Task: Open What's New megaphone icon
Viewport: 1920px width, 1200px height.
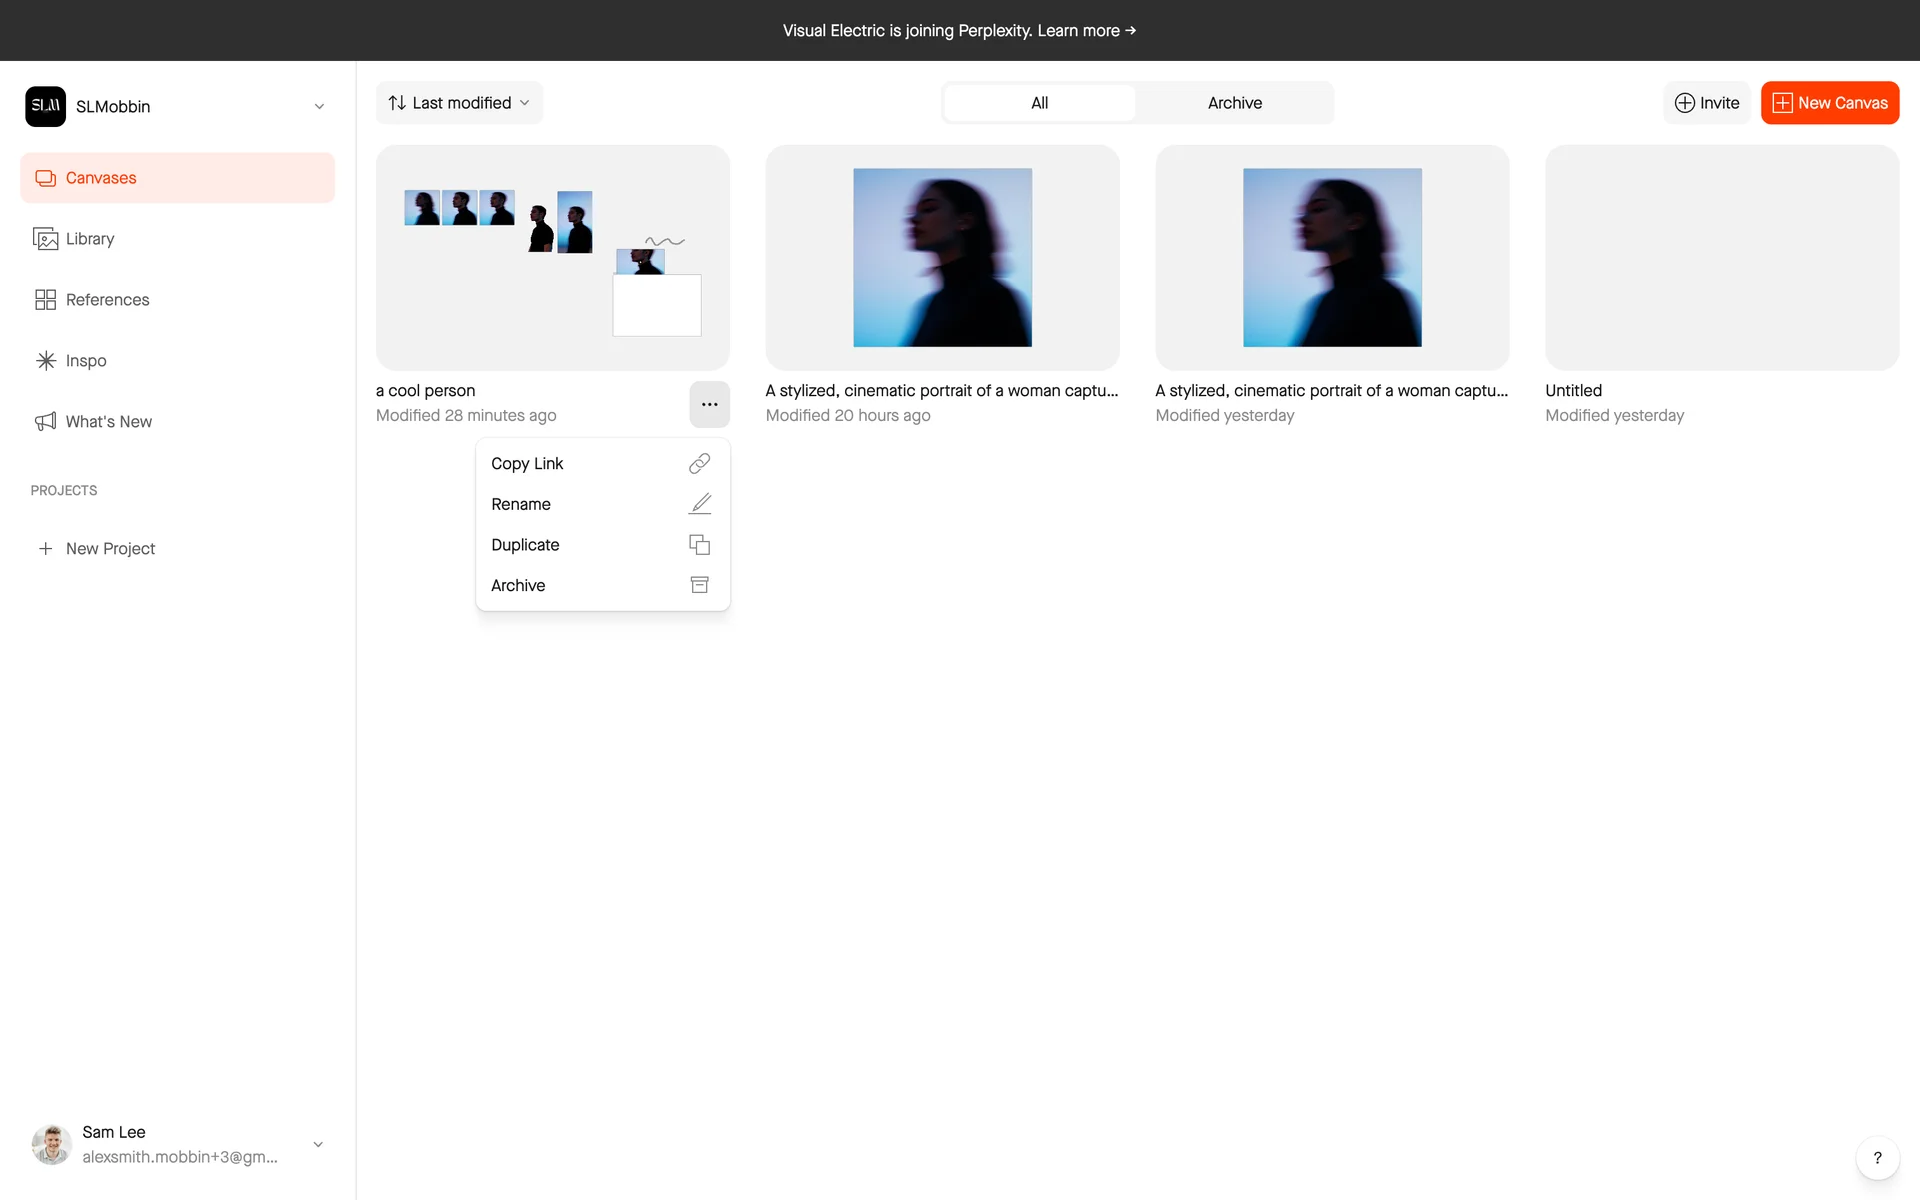Action: pyautogui.click(x=45, y=422)
